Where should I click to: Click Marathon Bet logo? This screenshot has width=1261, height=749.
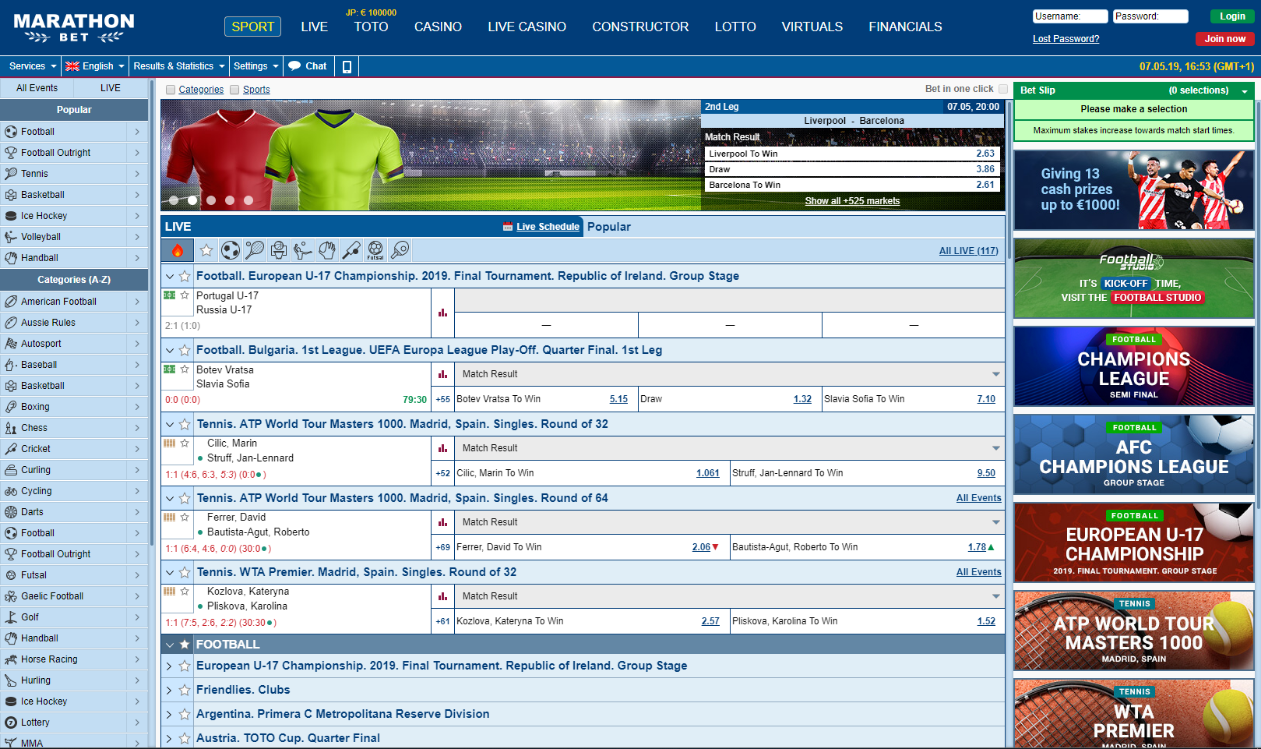74,27
